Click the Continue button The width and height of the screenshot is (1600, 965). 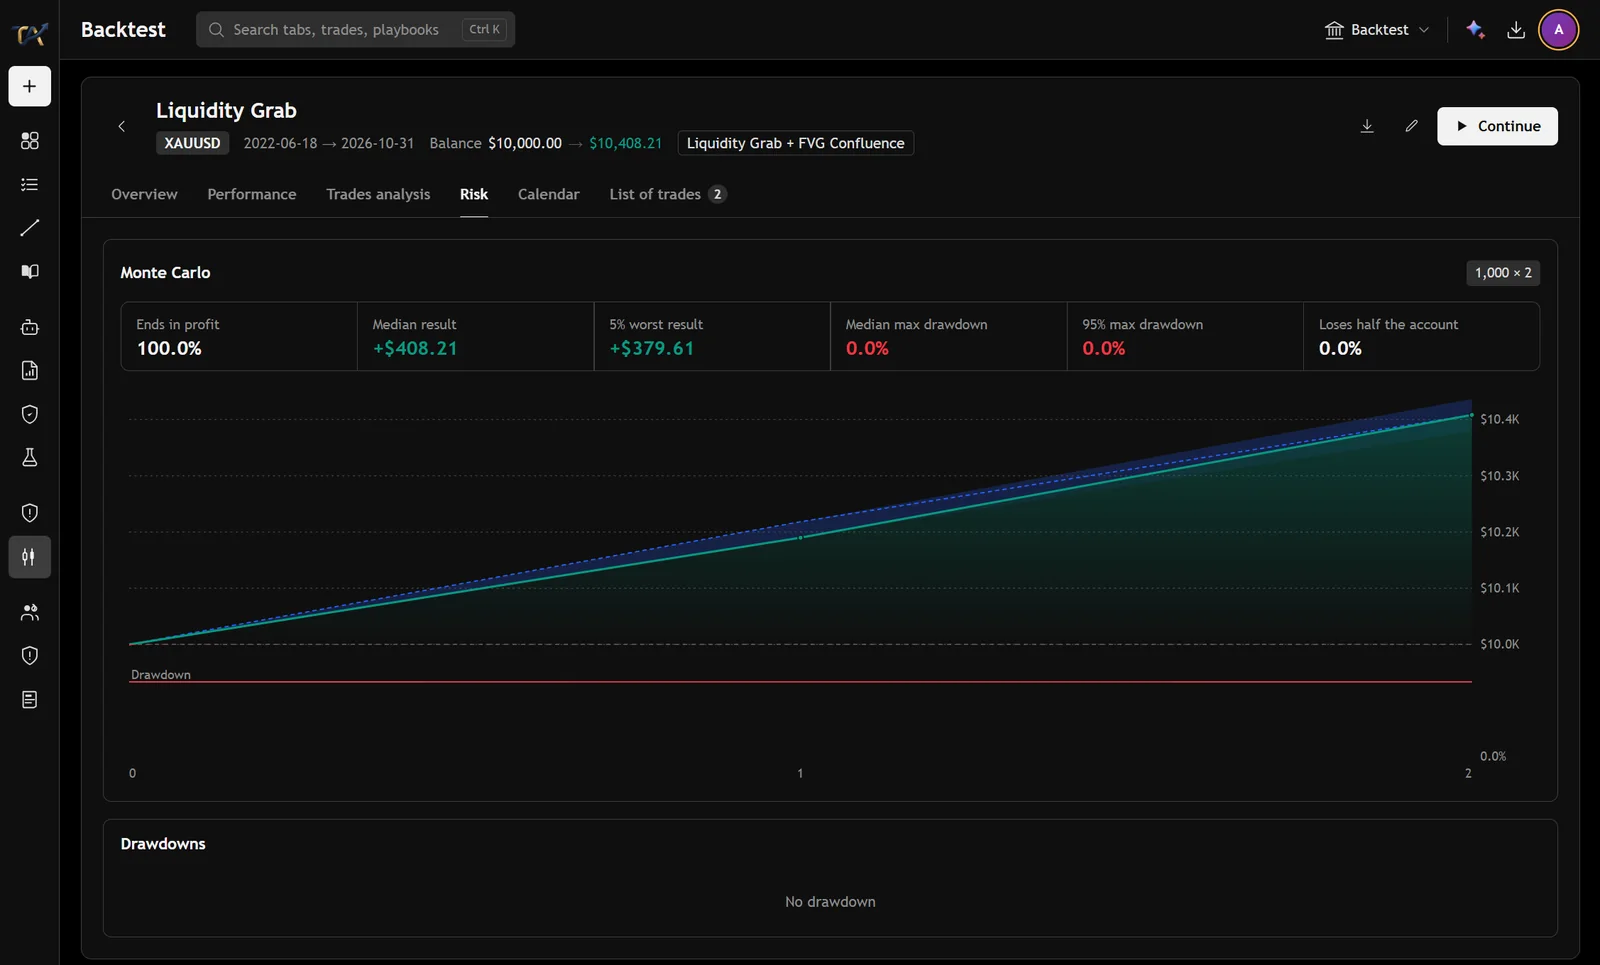(1497, 127)
